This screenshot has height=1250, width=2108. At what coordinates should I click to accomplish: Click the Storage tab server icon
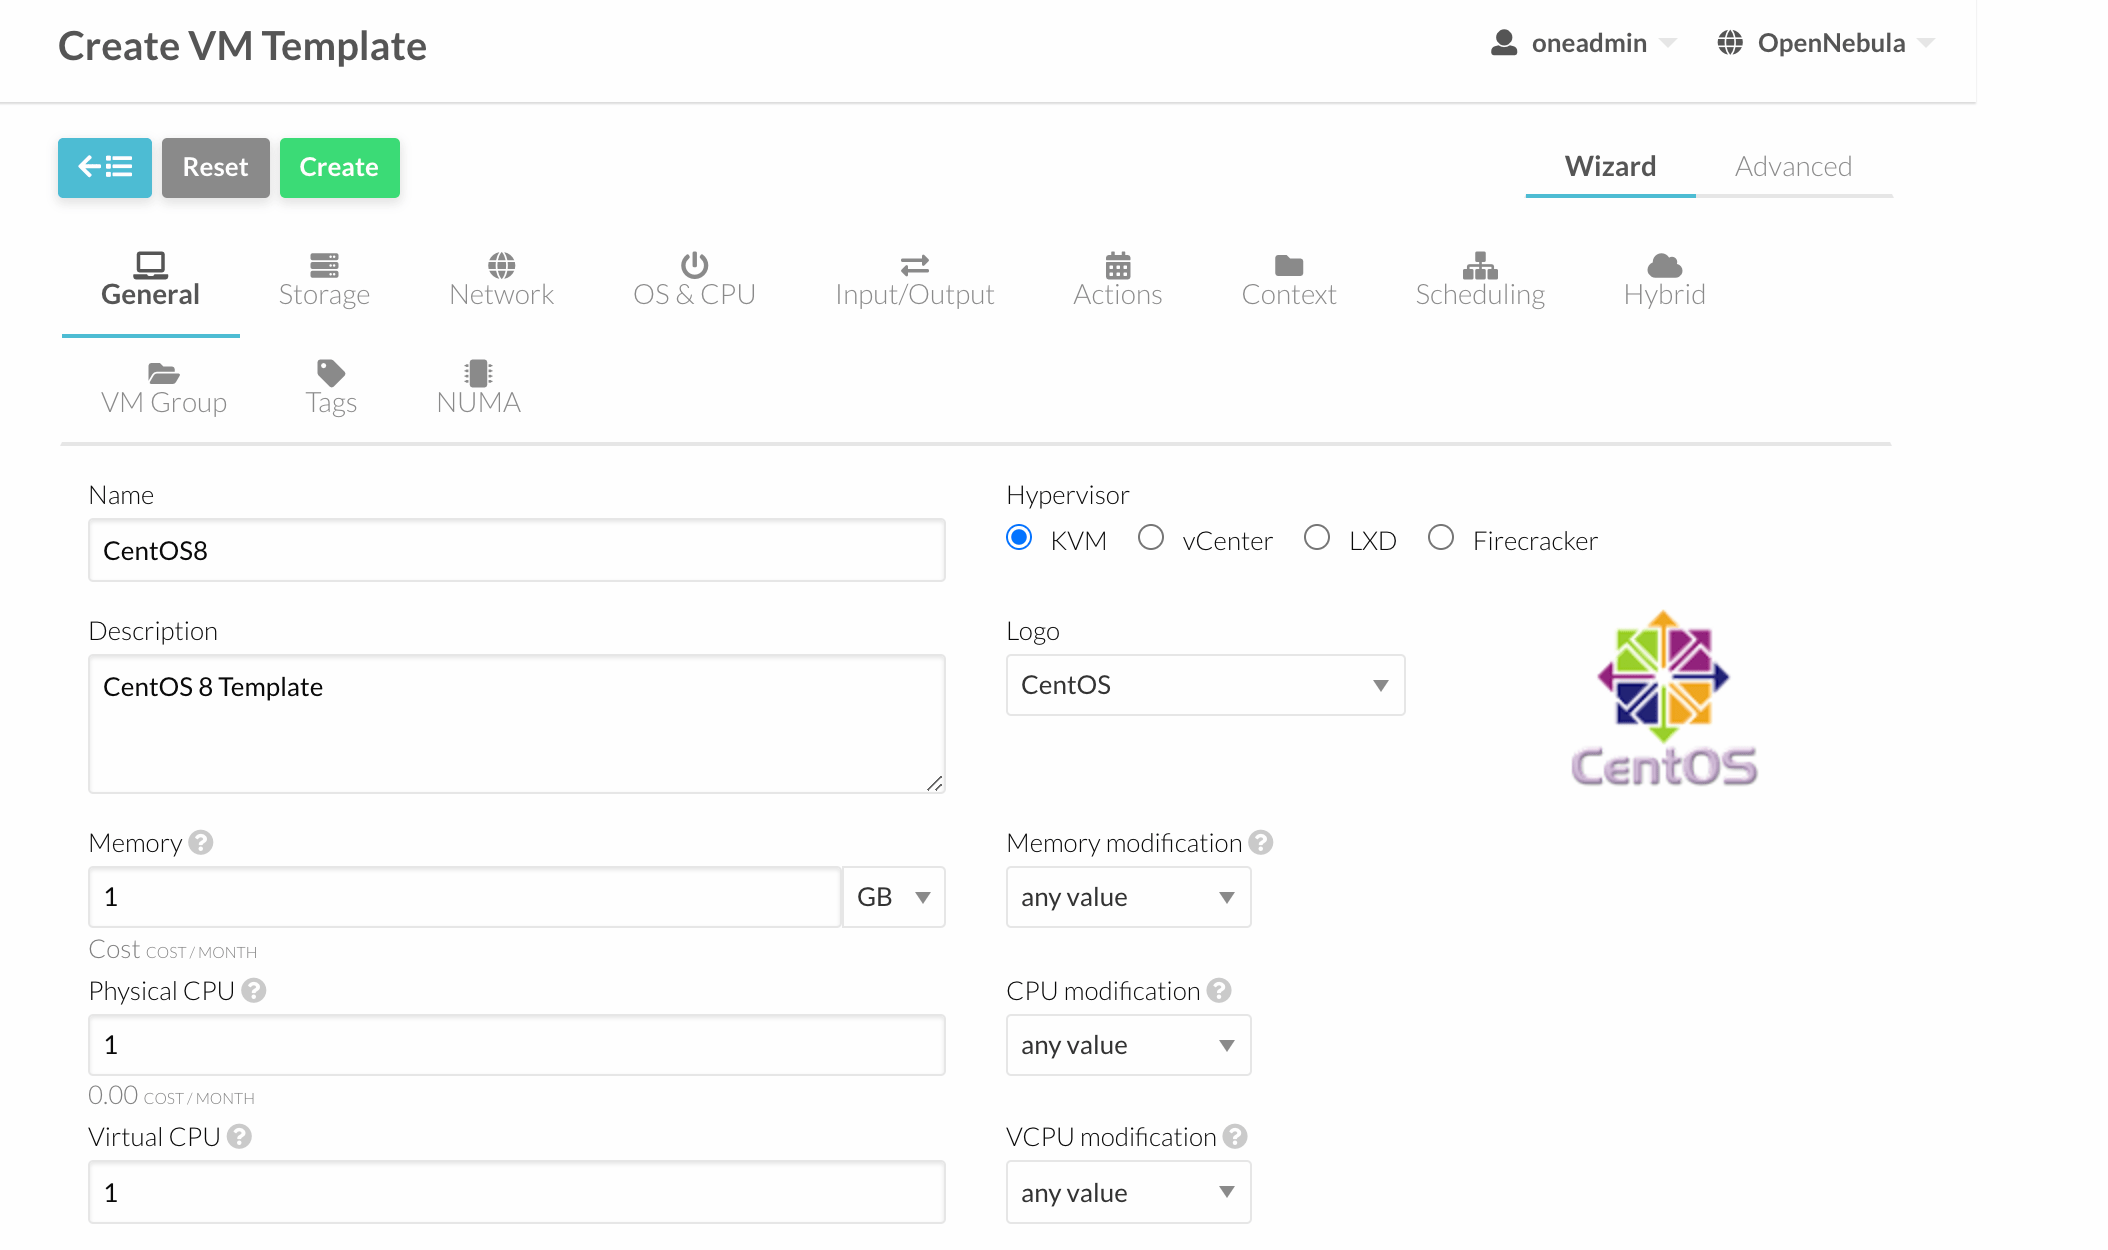pos(324,265)
